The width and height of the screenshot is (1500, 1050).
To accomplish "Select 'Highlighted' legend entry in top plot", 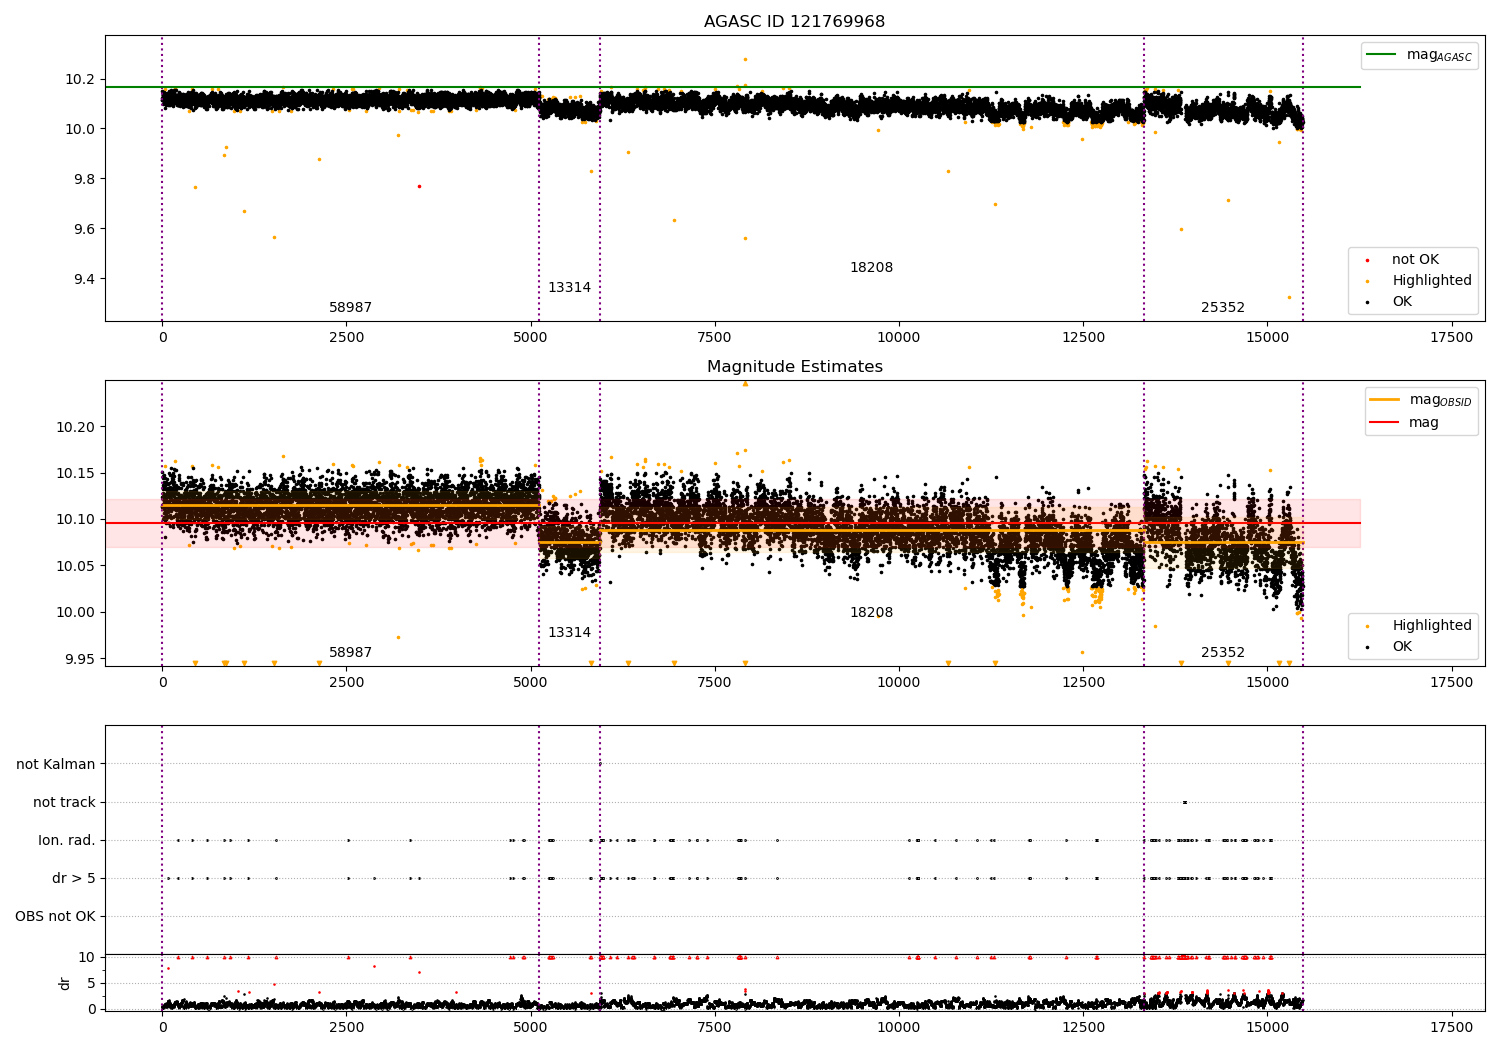I will [x=1432, y=281].
